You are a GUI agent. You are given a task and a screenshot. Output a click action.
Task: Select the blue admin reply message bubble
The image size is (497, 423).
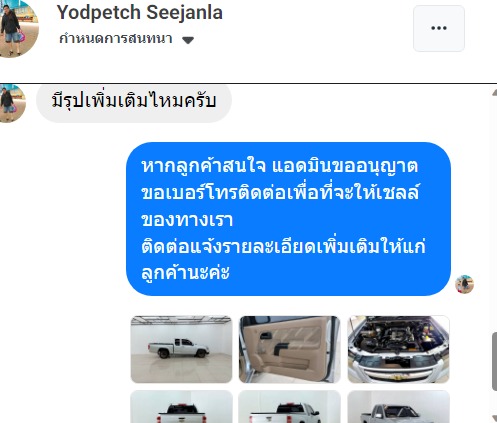288,219
